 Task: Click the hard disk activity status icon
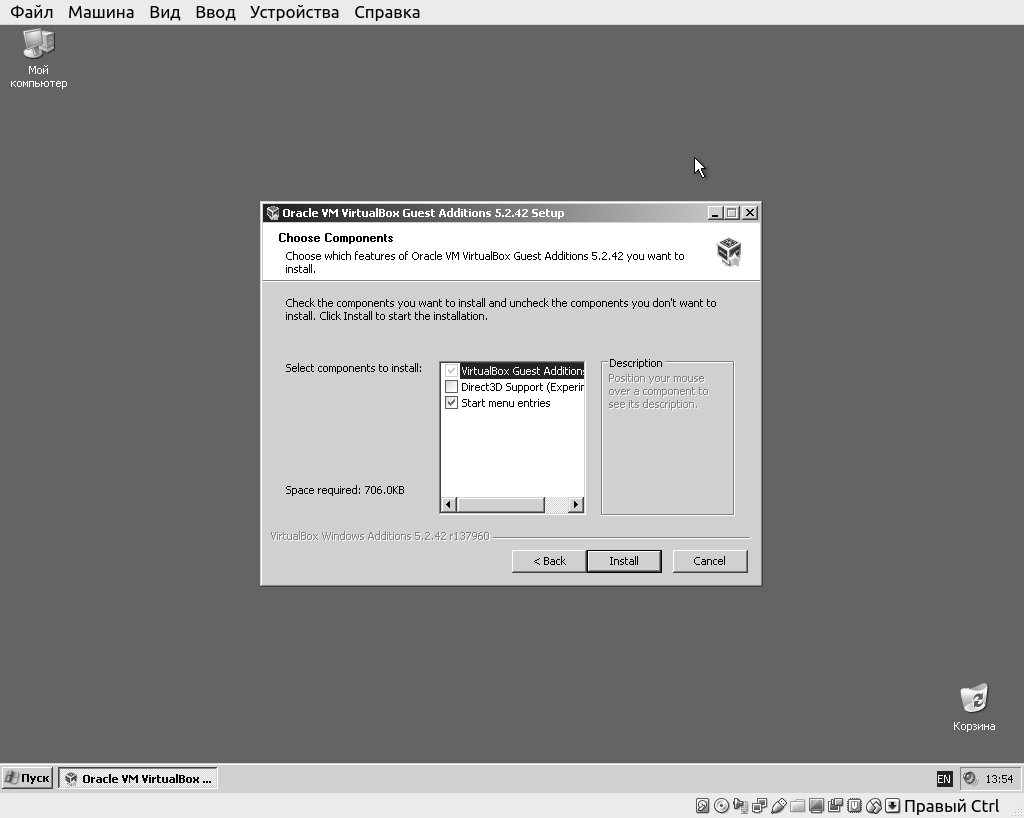[702, 806]
